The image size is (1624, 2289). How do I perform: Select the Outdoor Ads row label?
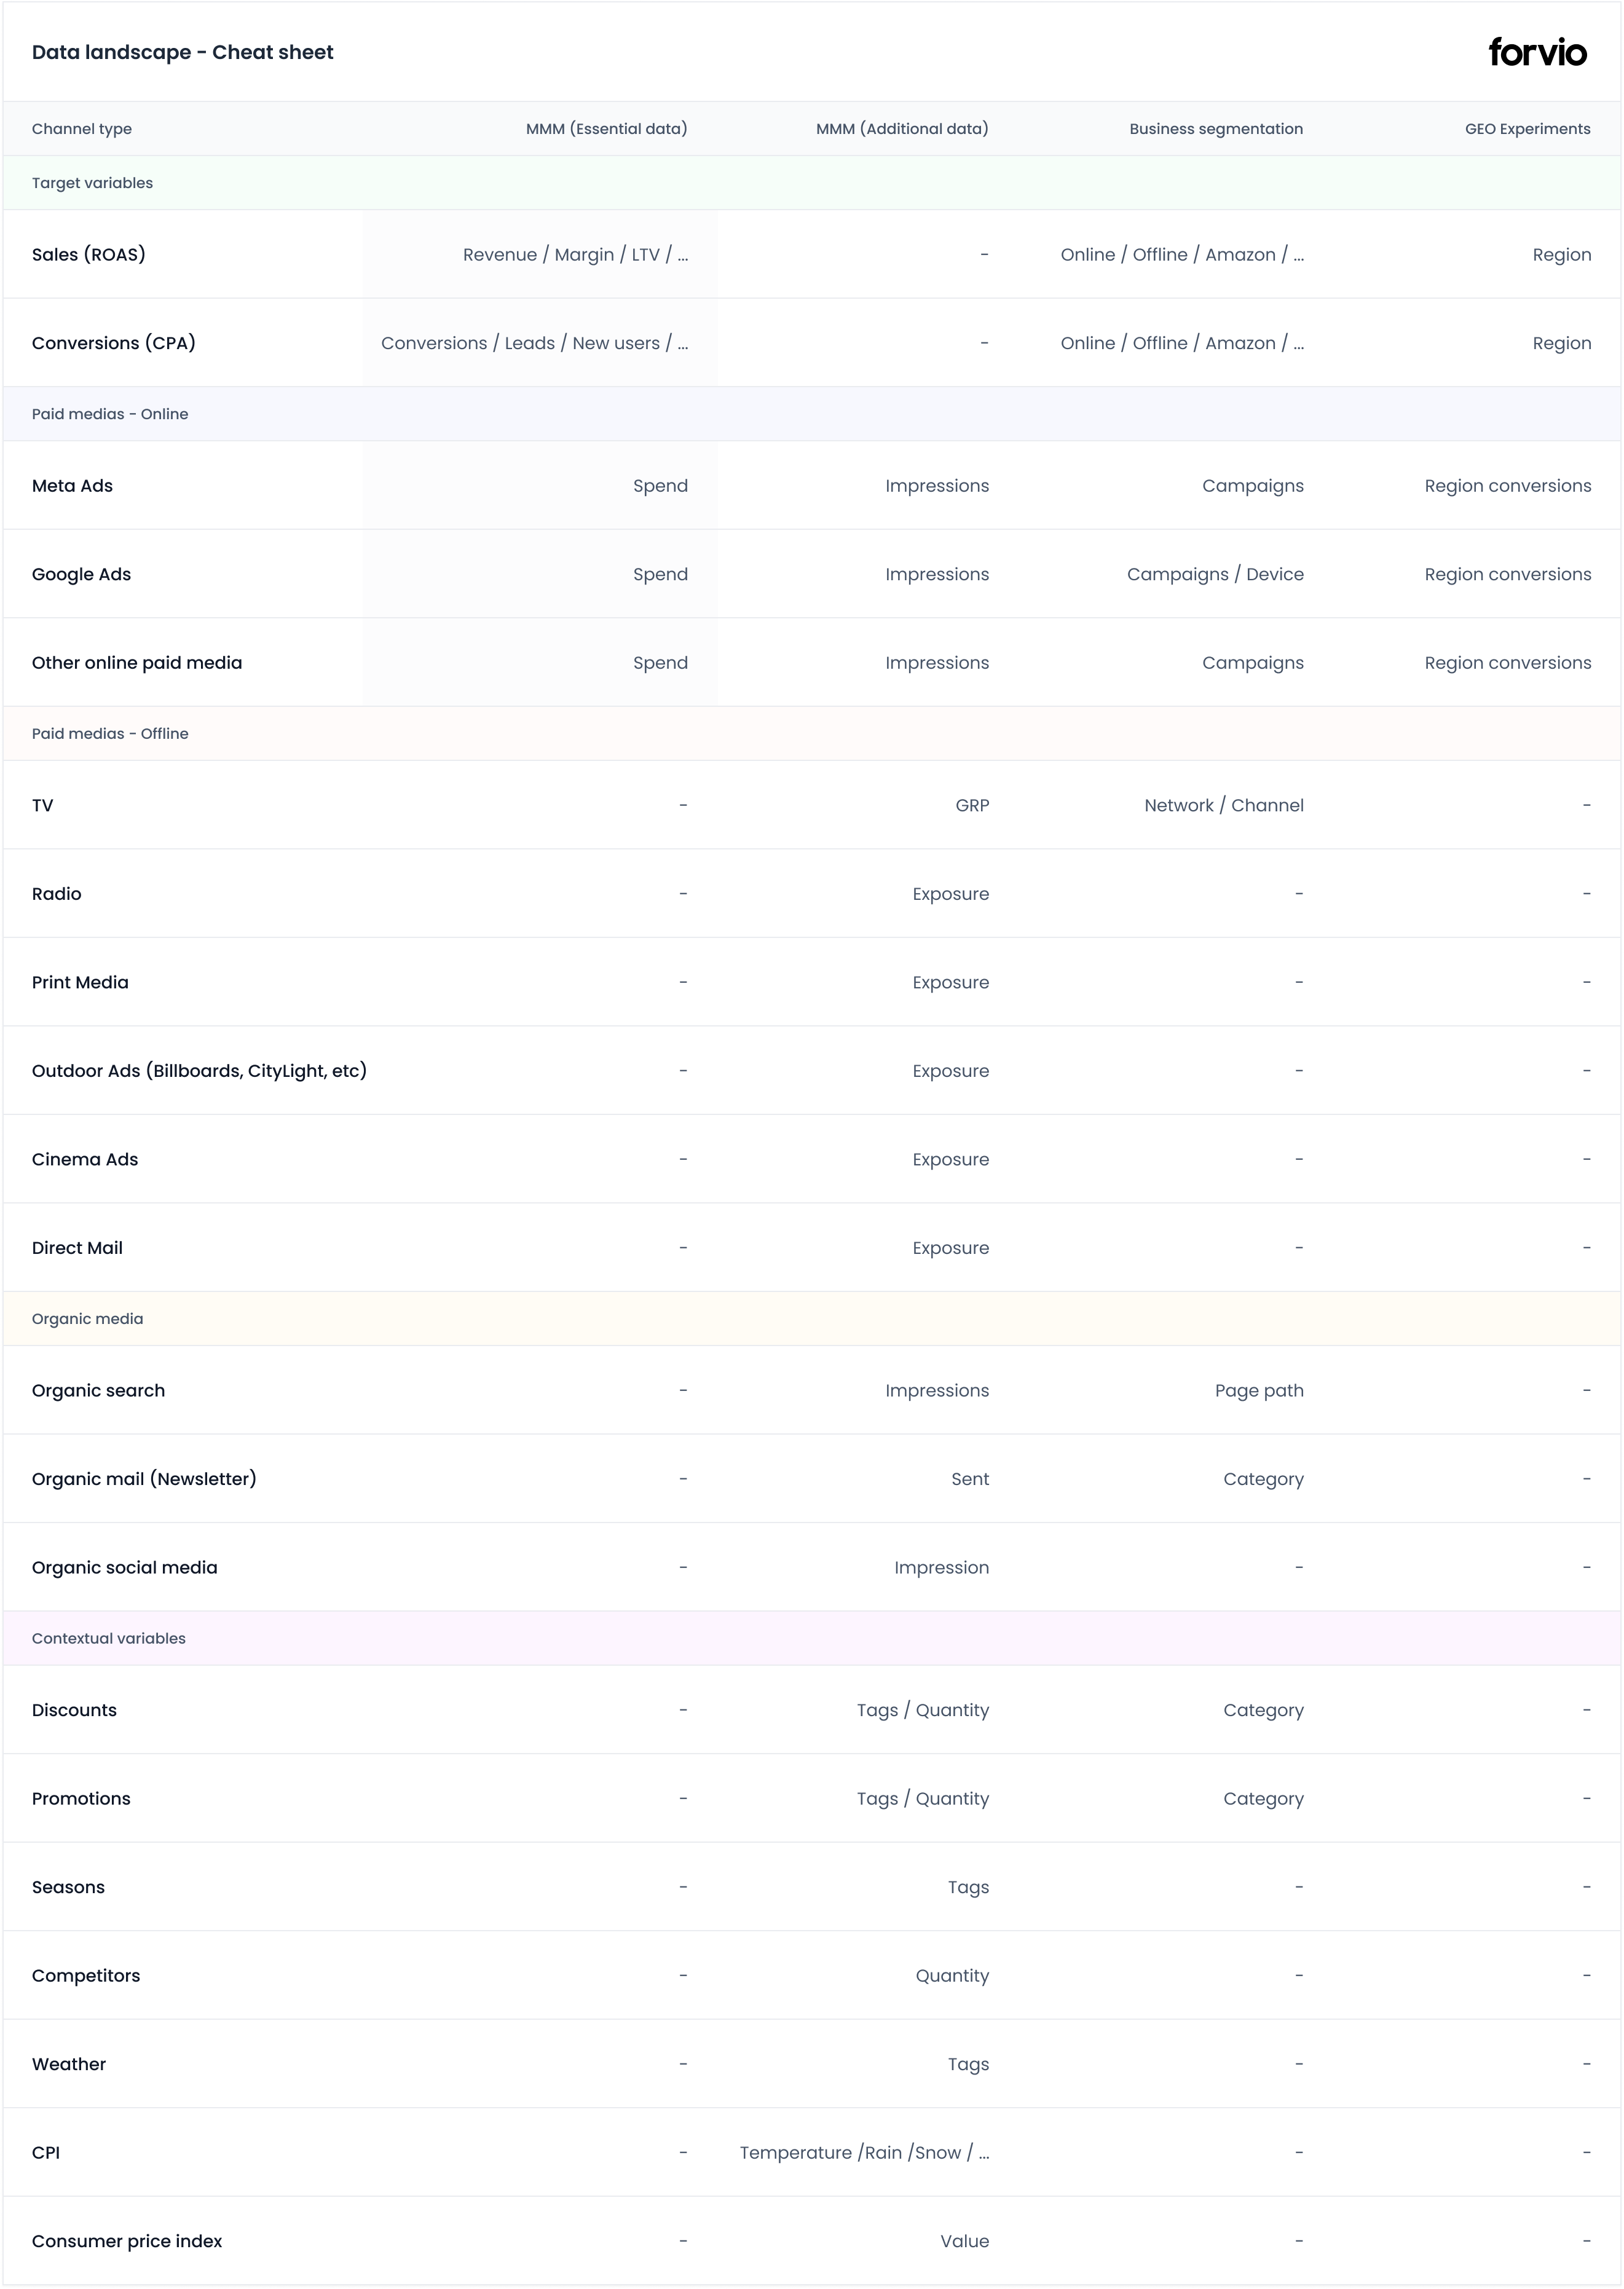click(x=199, y=1071)
